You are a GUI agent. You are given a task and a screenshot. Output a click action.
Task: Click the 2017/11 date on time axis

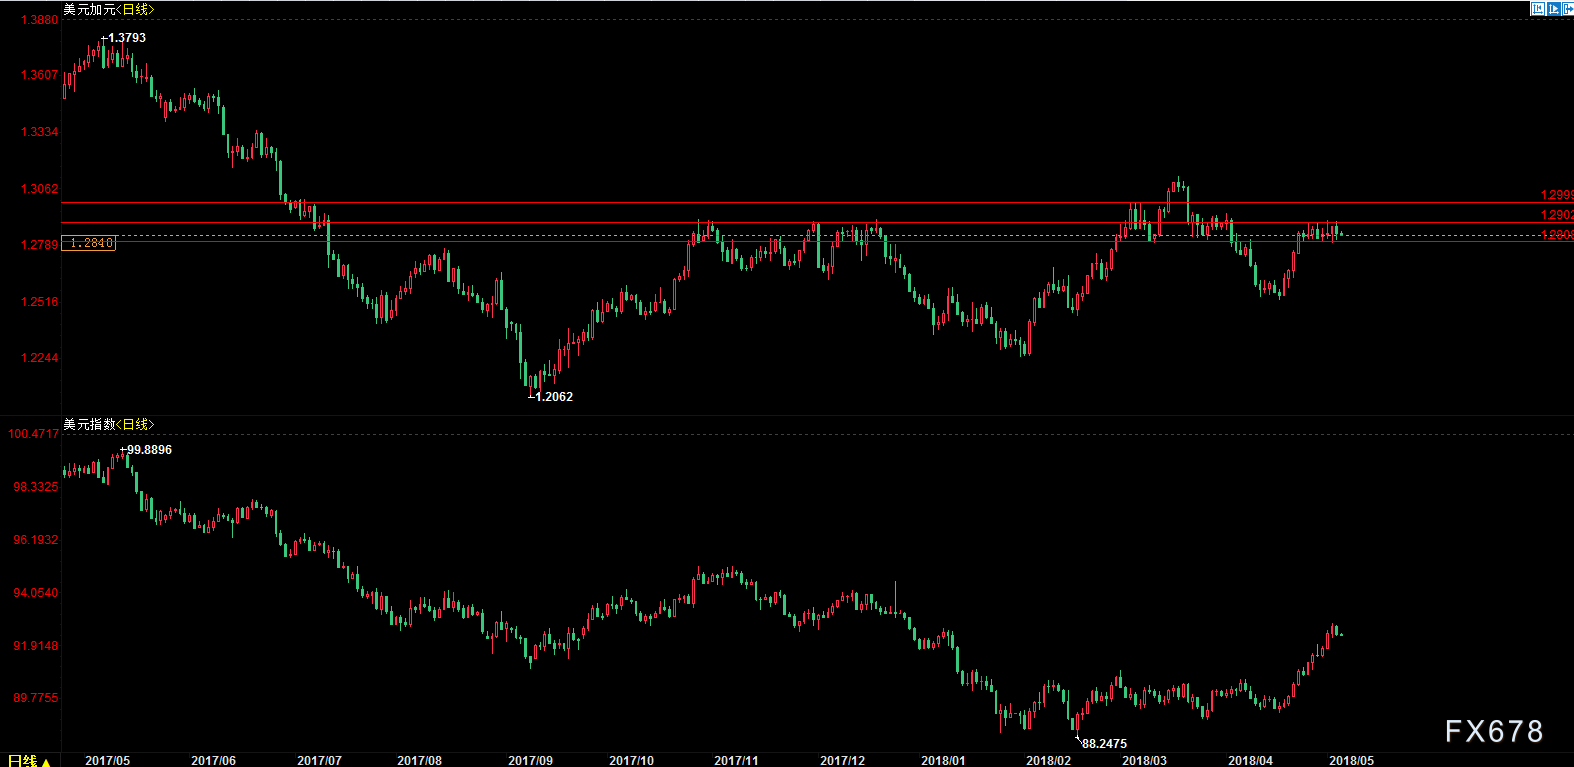coord(736,760)
